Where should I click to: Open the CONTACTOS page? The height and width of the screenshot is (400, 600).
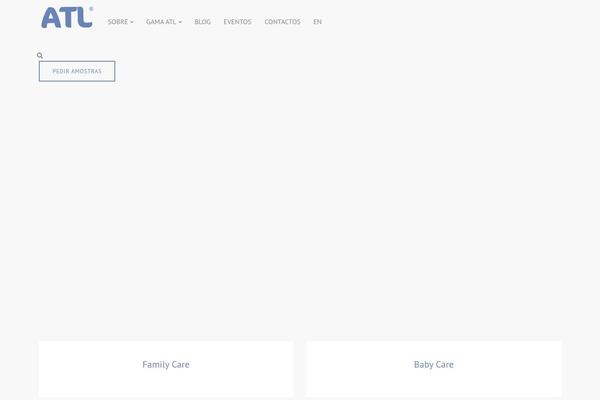[282, 22]
